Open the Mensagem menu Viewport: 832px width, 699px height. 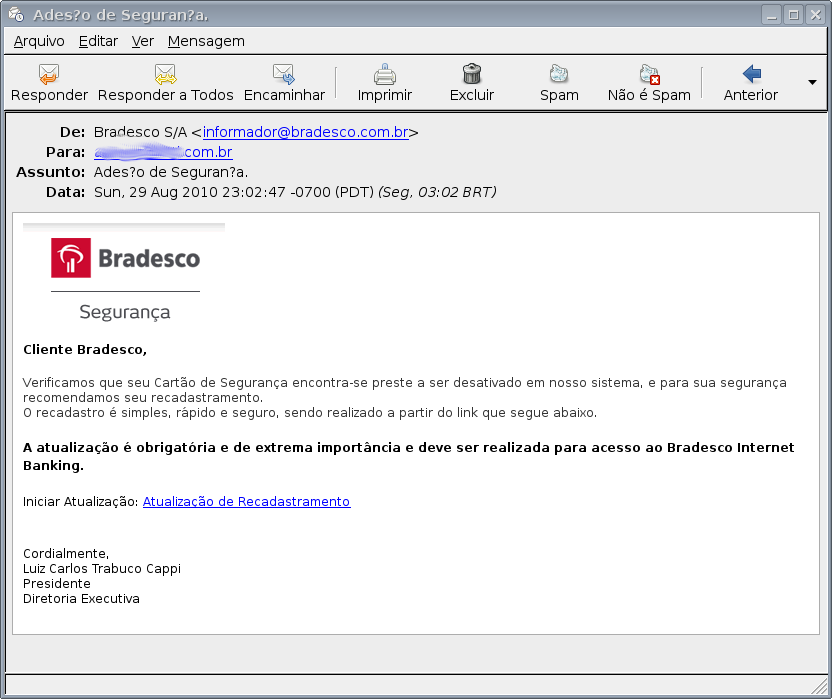coord(206,41)
